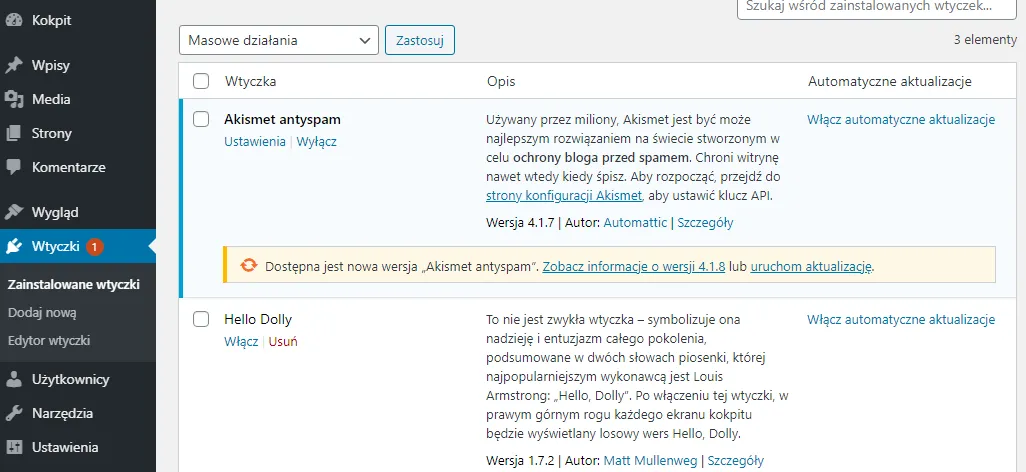Click the uruchom aktualizację link
The height and width of the screenshot is (472, 1026).
(x=811, y=267)
